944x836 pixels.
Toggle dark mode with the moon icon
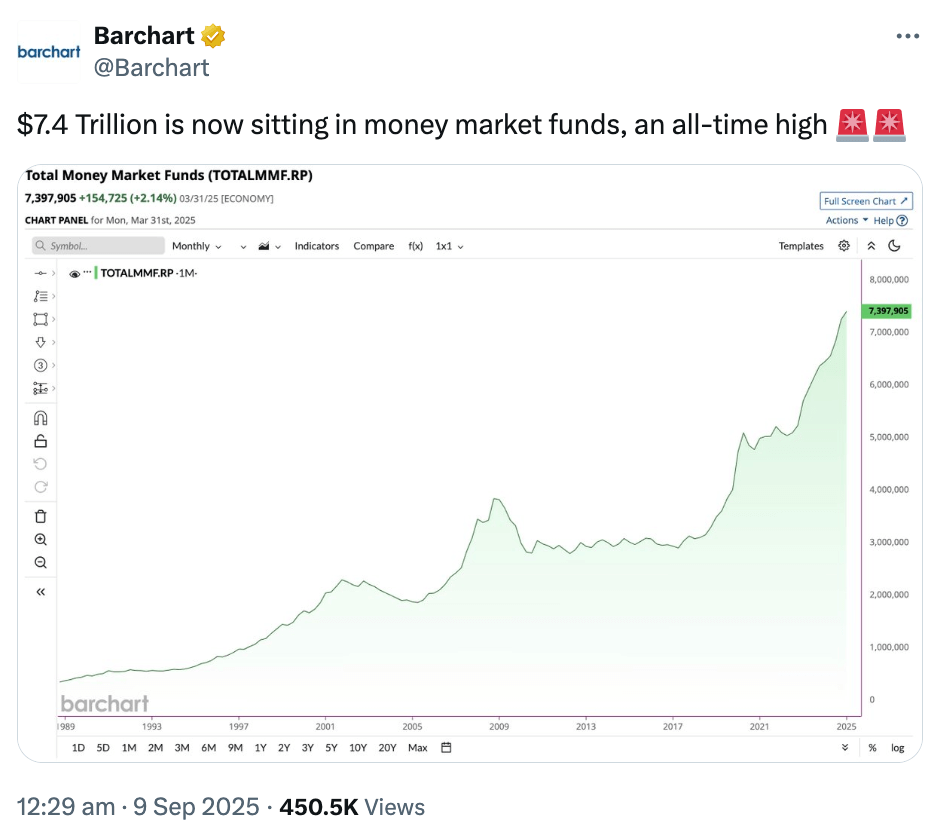click(x=894, y=246)
